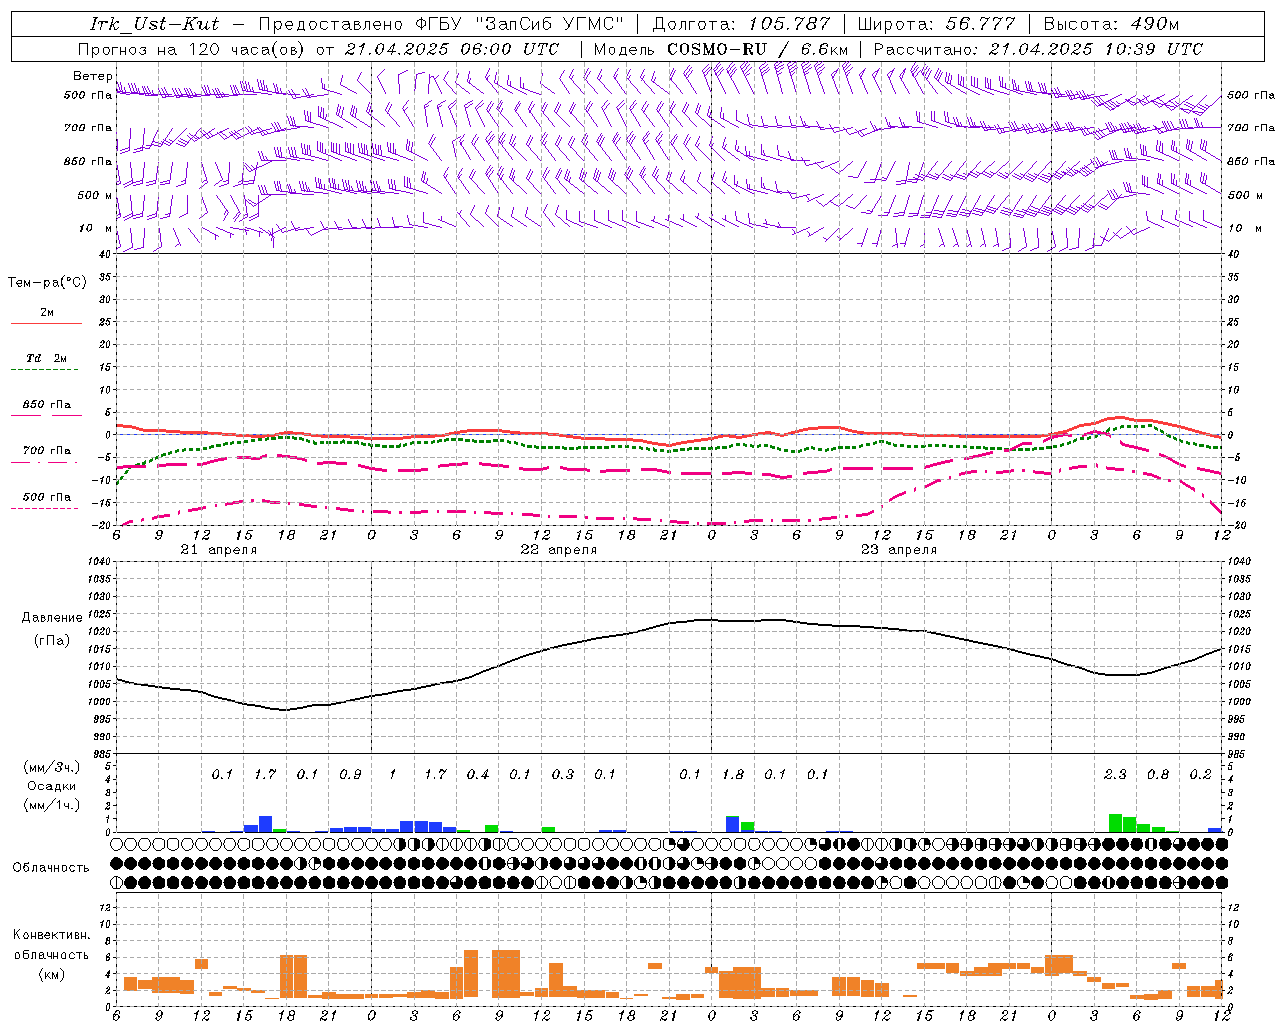Click the precipitation value 0.8
Screen dimensions: 1280x1024
coord(1158,774)
